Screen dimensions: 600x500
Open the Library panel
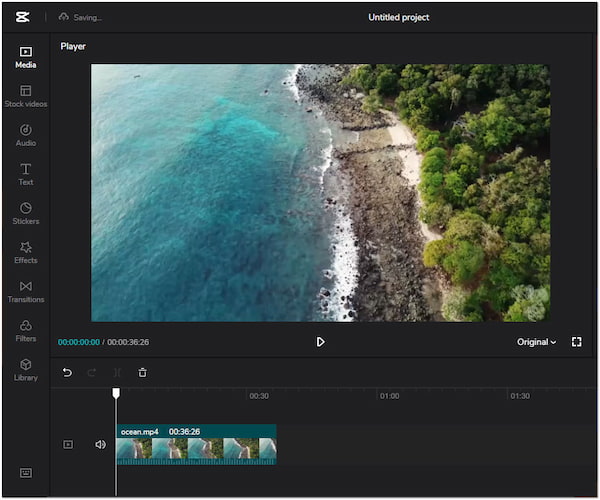pos(25,369)
